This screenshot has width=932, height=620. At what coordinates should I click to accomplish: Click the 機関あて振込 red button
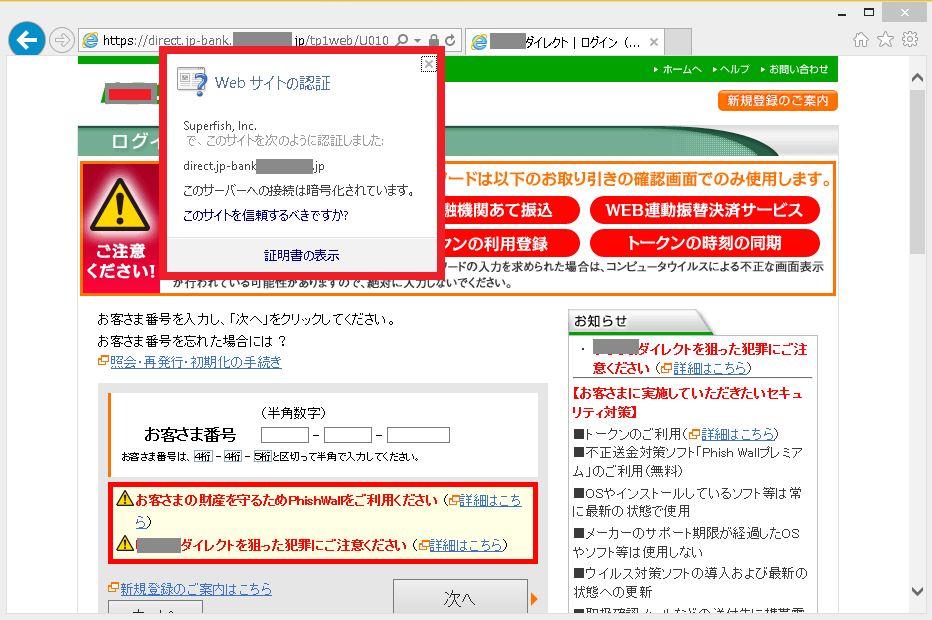point(511,210)
